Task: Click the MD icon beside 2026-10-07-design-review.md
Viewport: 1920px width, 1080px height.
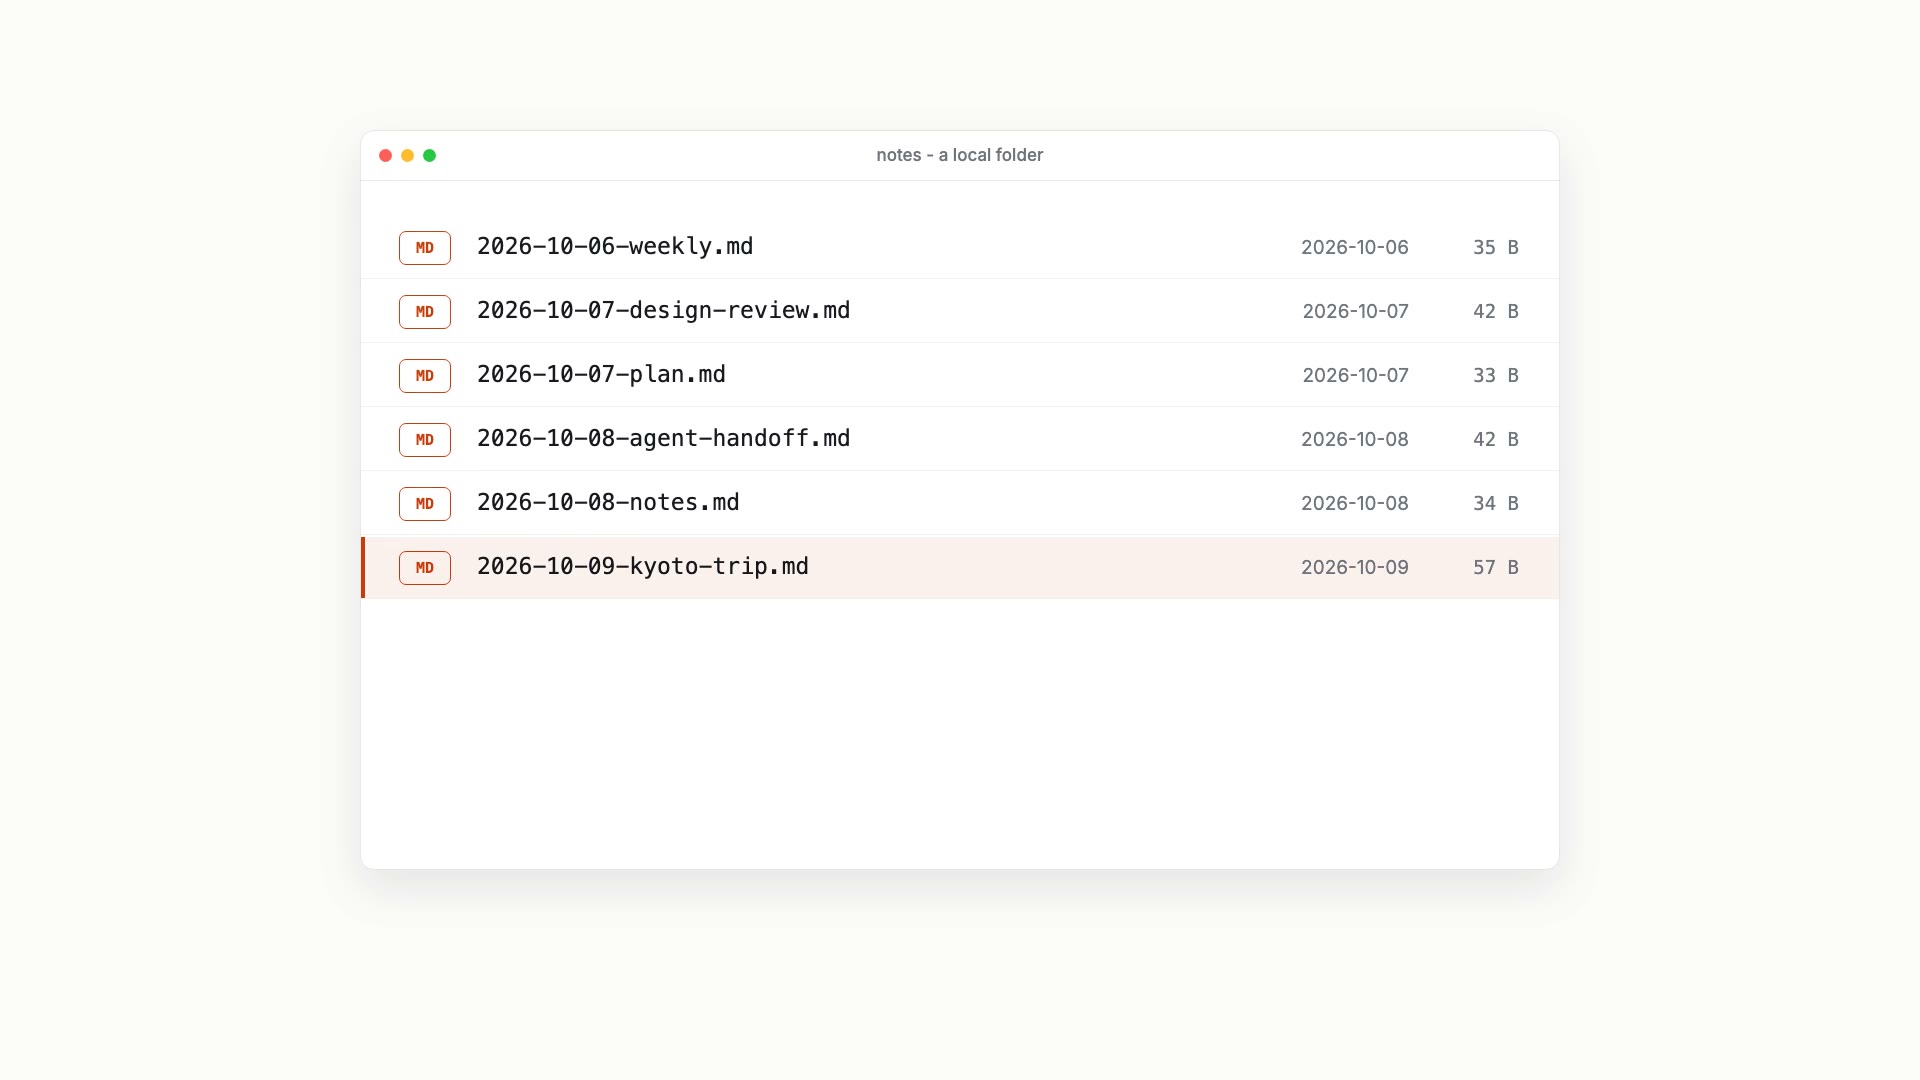Action: coord(425,312)
